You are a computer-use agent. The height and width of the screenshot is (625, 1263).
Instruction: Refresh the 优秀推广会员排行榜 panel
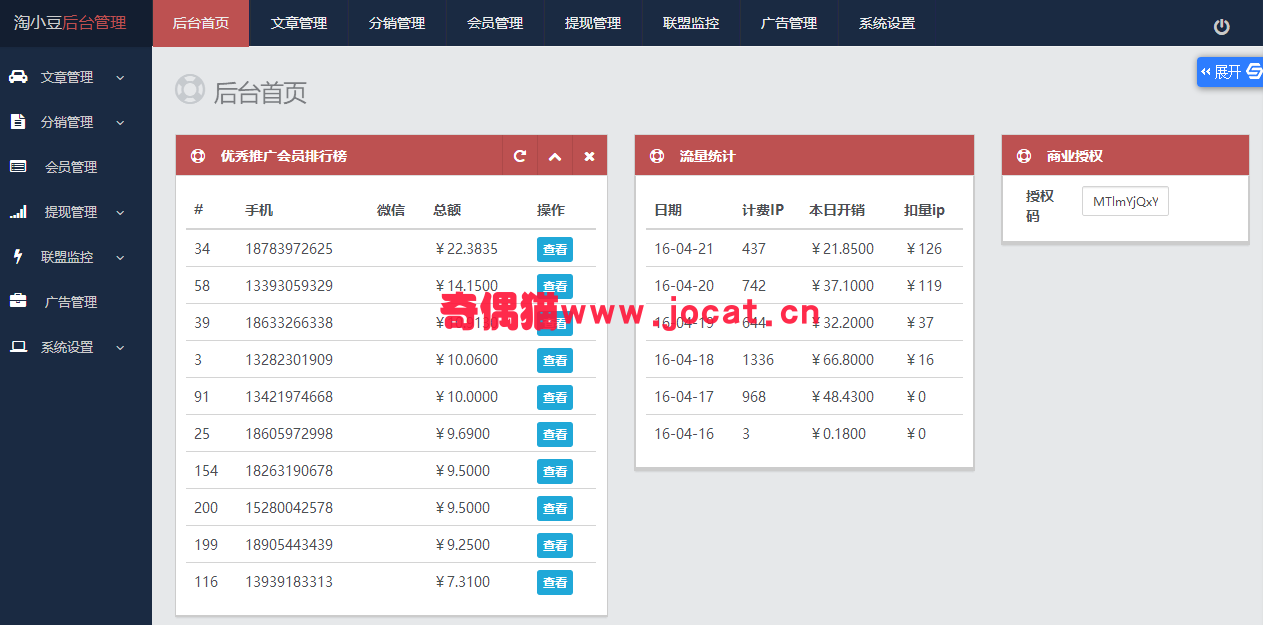pos(519,156)
